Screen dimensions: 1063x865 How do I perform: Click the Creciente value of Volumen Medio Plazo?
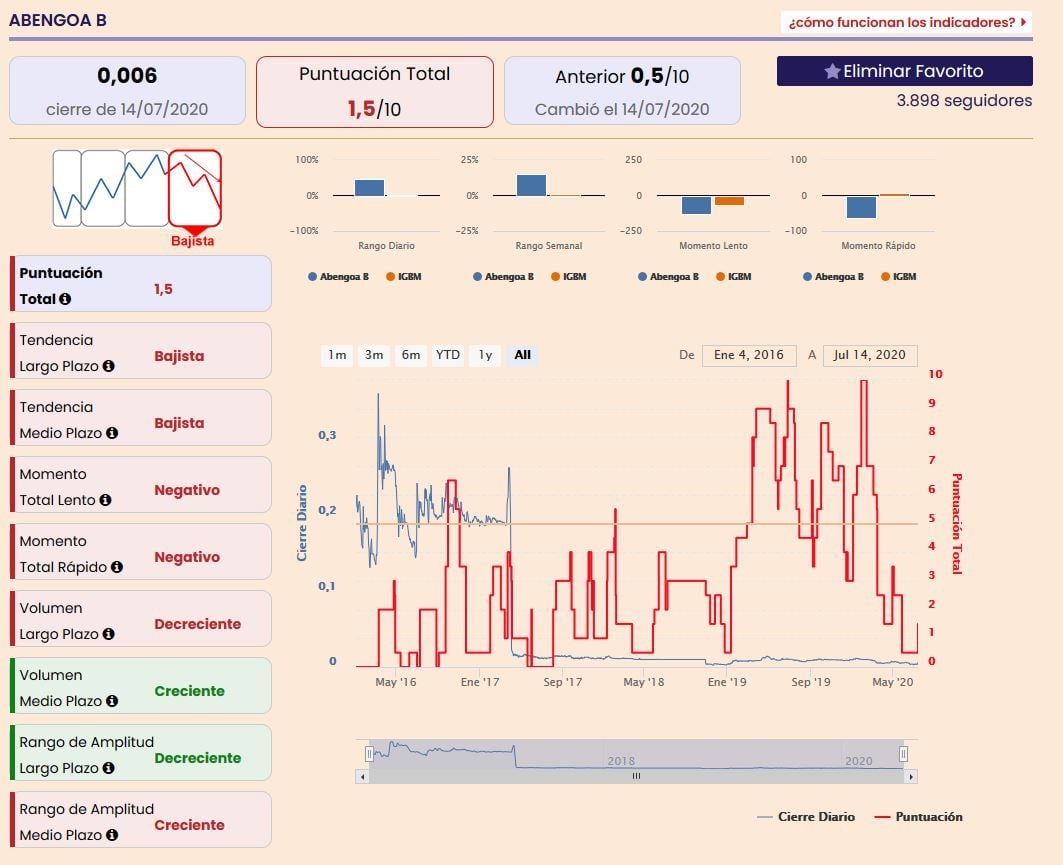[x=190, y=691]
